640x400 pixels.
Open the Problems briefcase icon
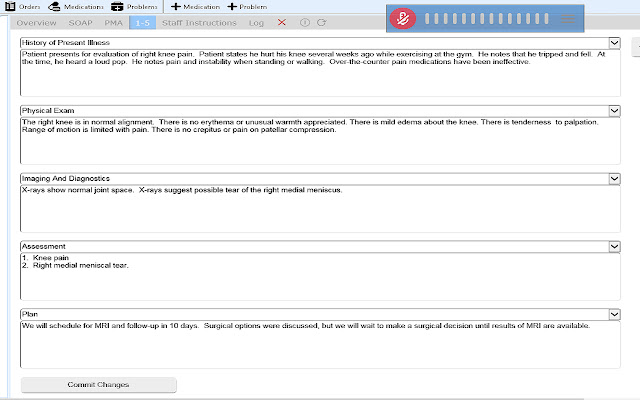click(117, 6)
